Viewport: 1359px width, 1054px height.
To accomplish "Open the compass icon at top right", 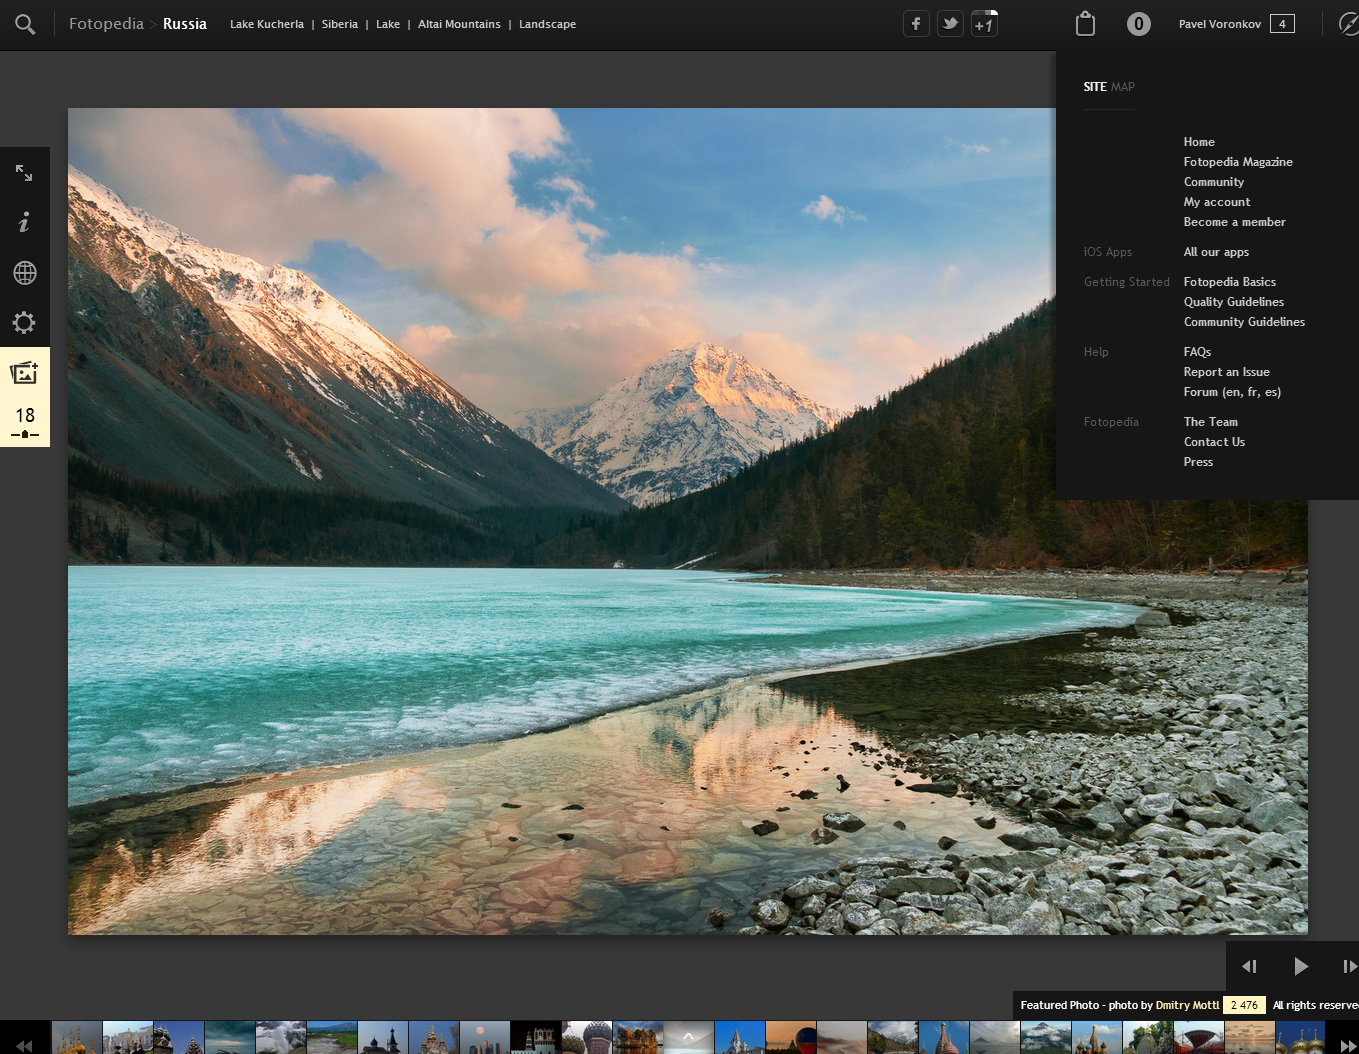I will click(x=1348, y=24).
